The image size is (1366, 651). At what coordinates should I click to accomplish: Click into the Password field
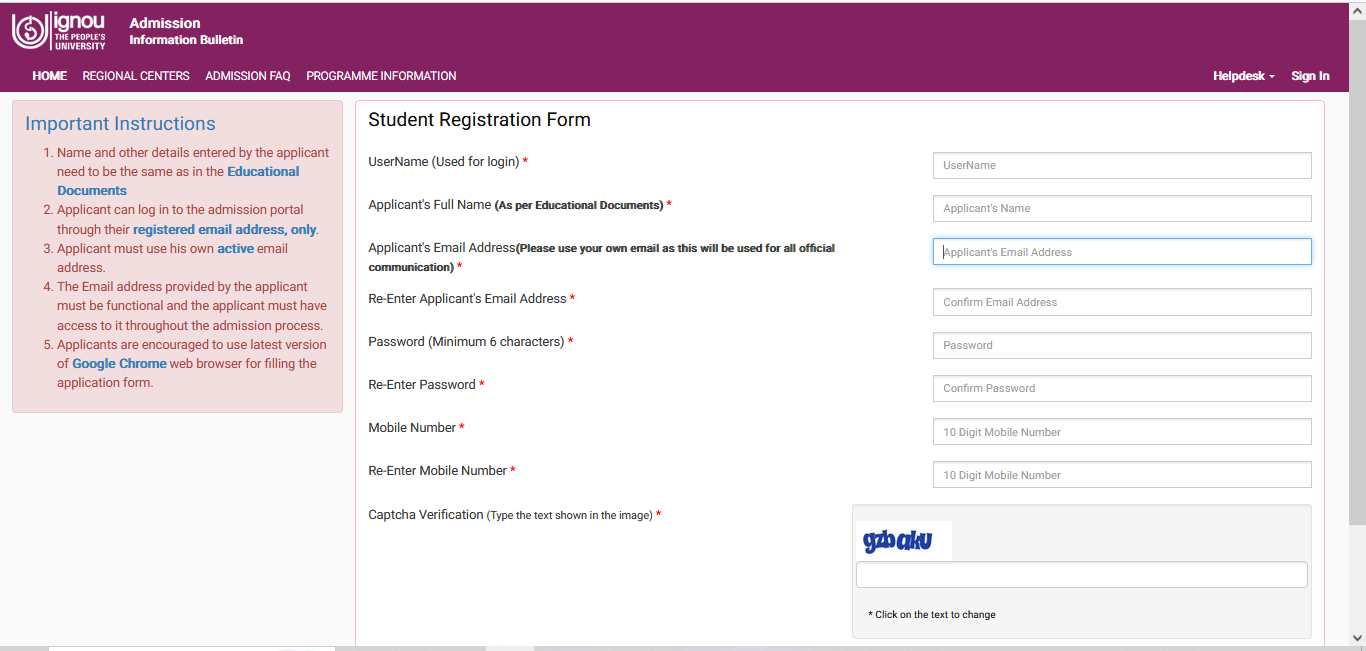pos(1121,345)
